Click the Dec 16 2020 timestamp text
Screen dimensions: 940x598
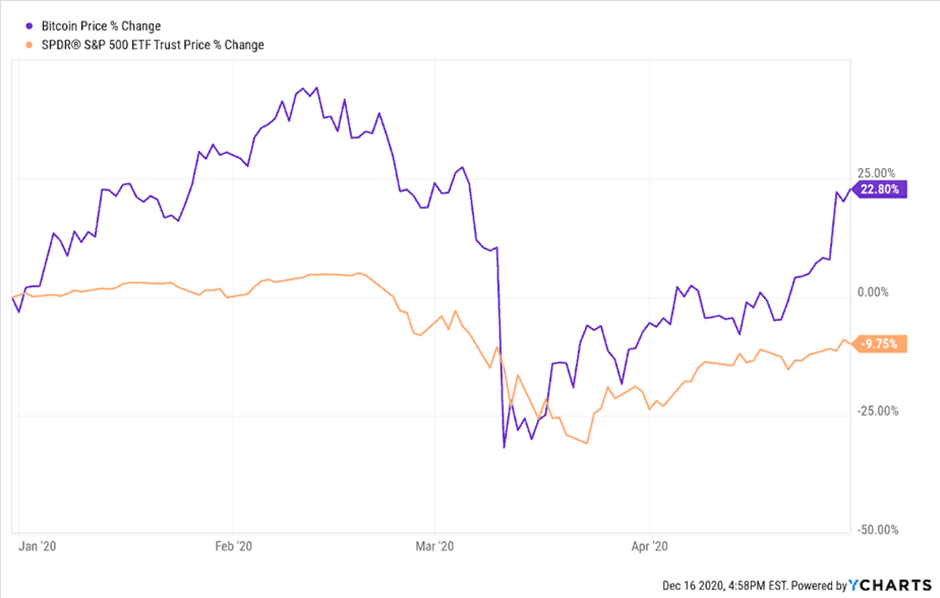tap(723, 585)
